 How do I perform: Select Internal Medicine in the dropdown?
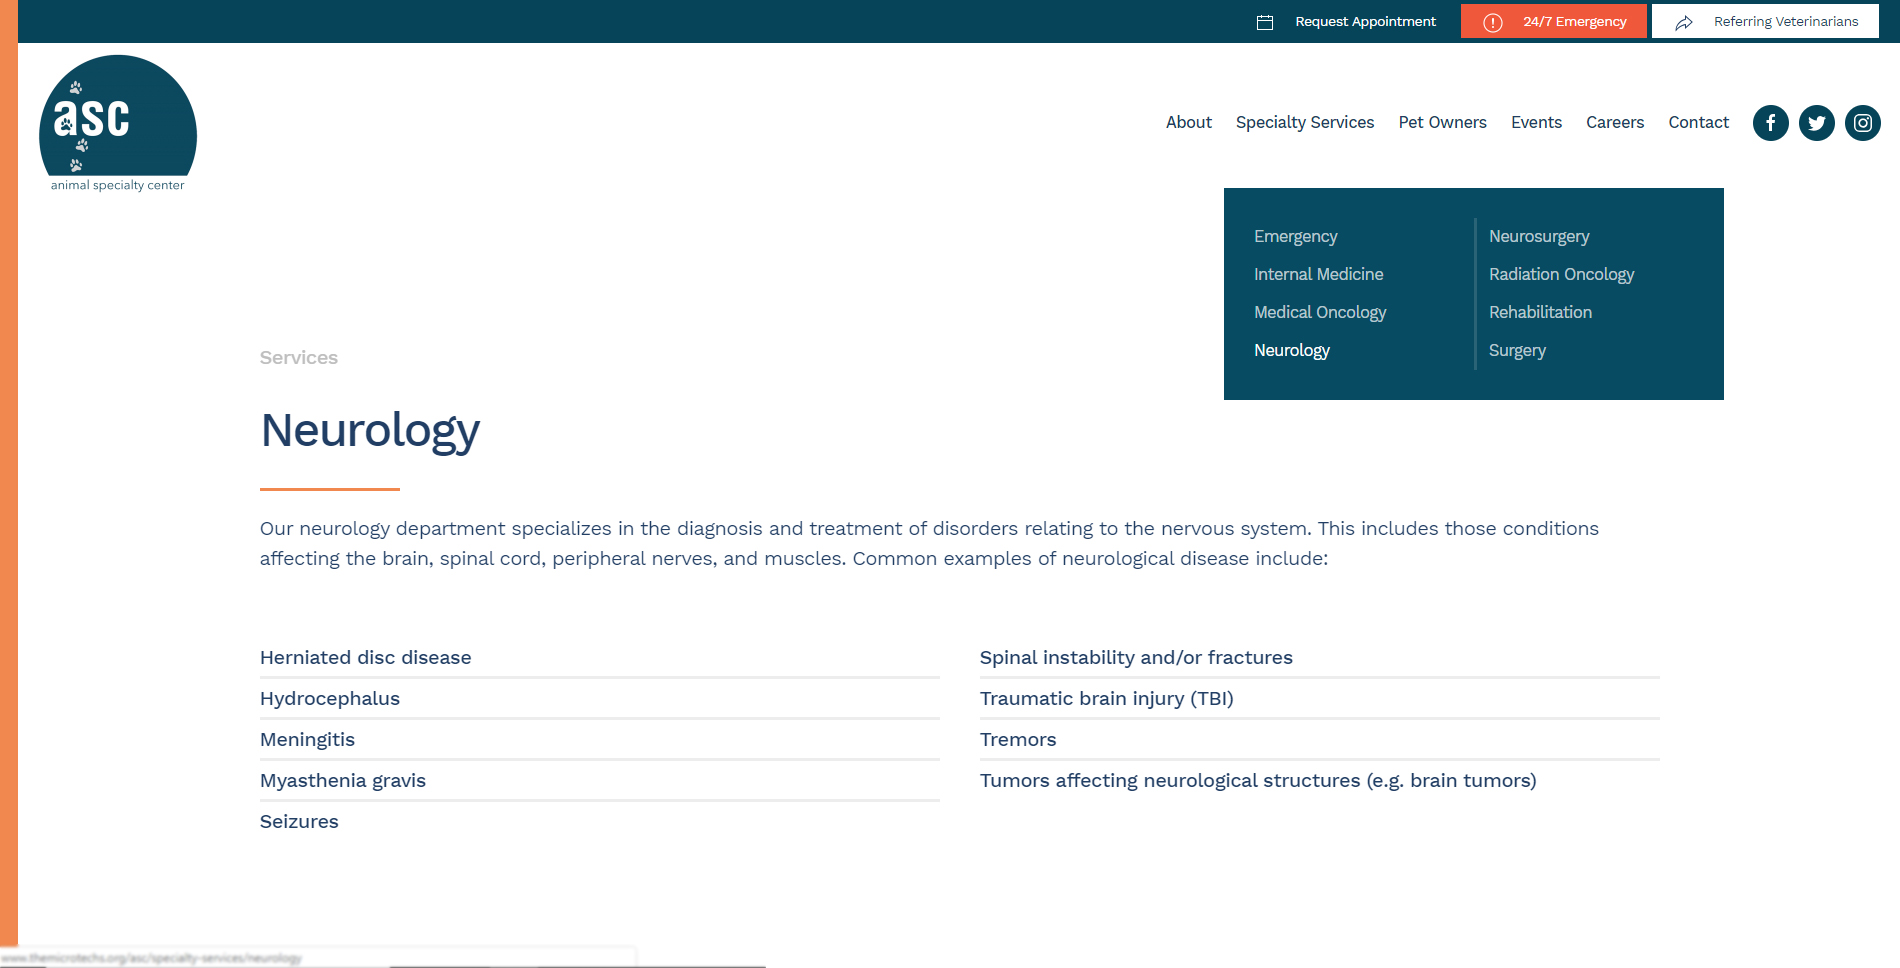(1318, 274)
